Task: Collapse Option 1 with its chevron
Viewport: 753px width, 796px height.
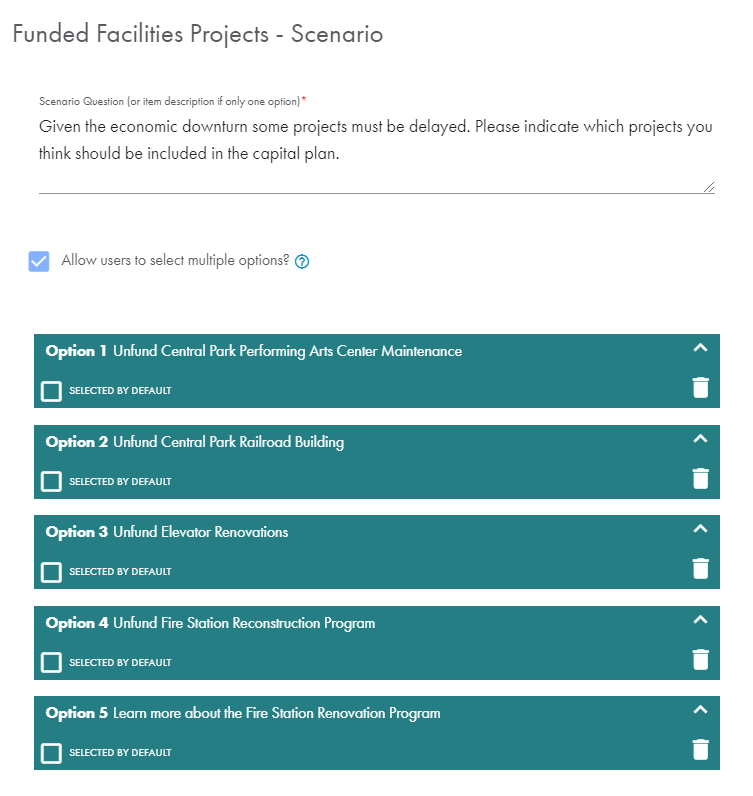Action: click(700, 348)
